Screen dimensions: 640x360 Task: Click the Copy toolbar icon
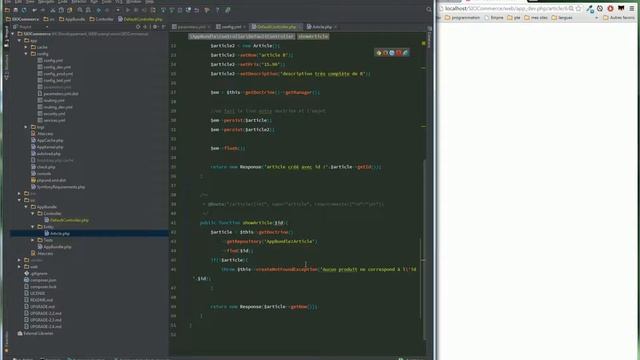pyautogui.click(x=61, y=10)
